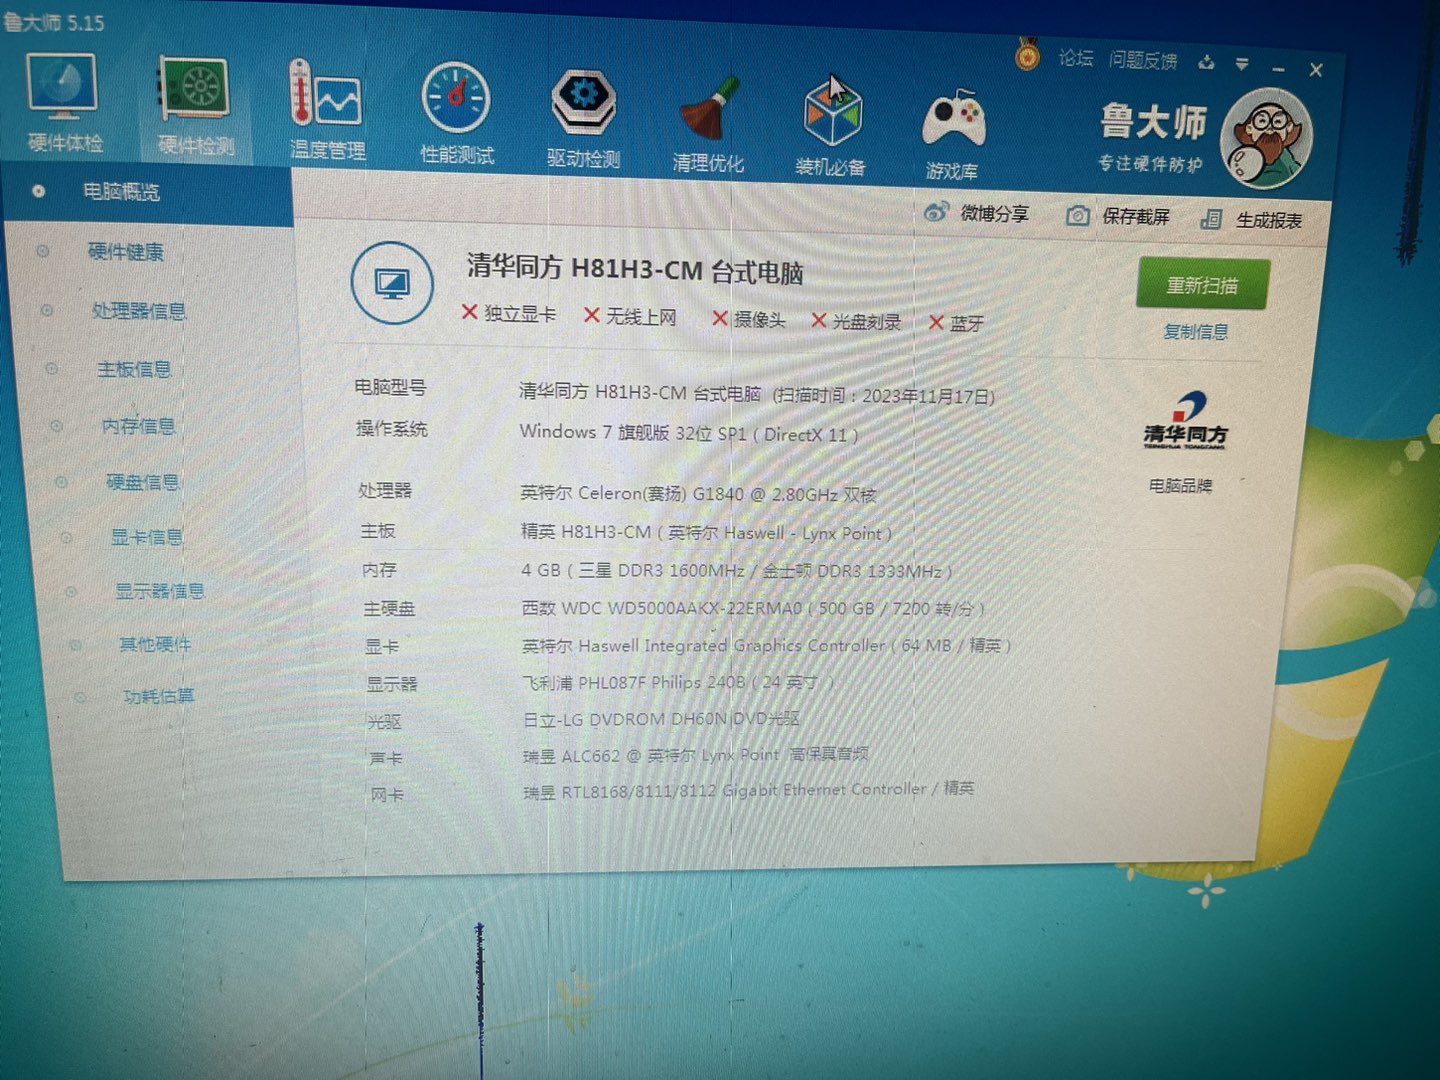Open 装机必备 software cube icon

[x=831, y=126]
